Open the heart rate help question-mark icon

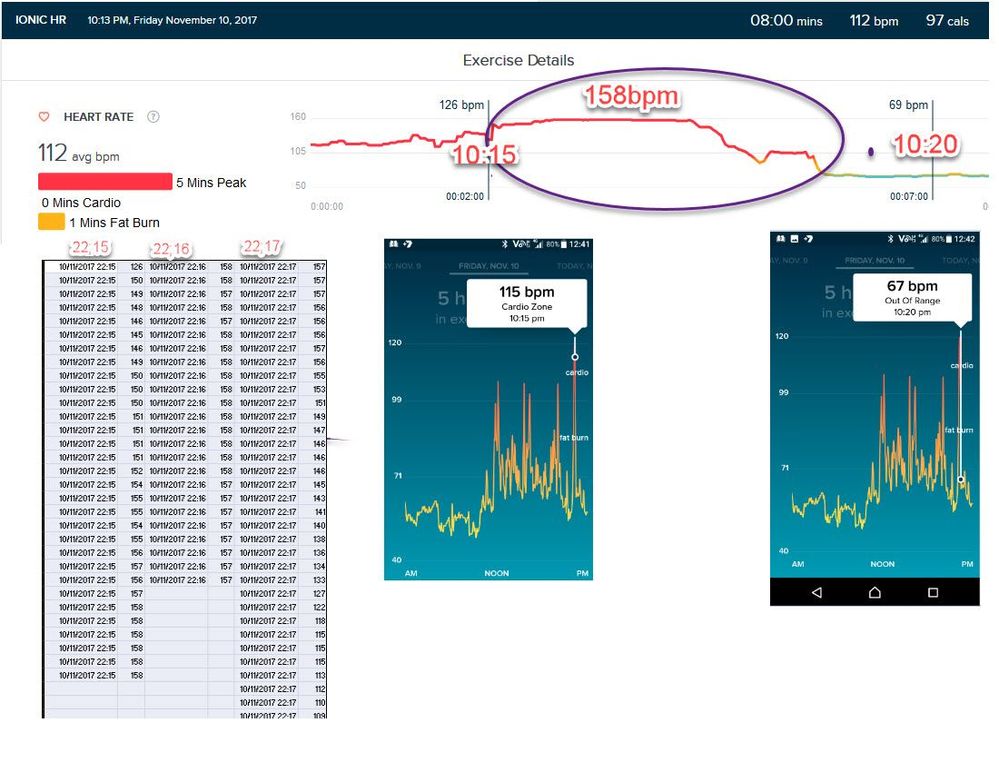tap(153, 117)
